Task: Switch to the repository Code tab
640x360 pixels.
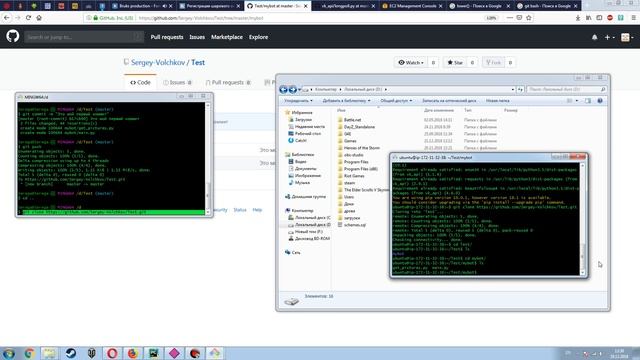Action: (x=140, y=82)
